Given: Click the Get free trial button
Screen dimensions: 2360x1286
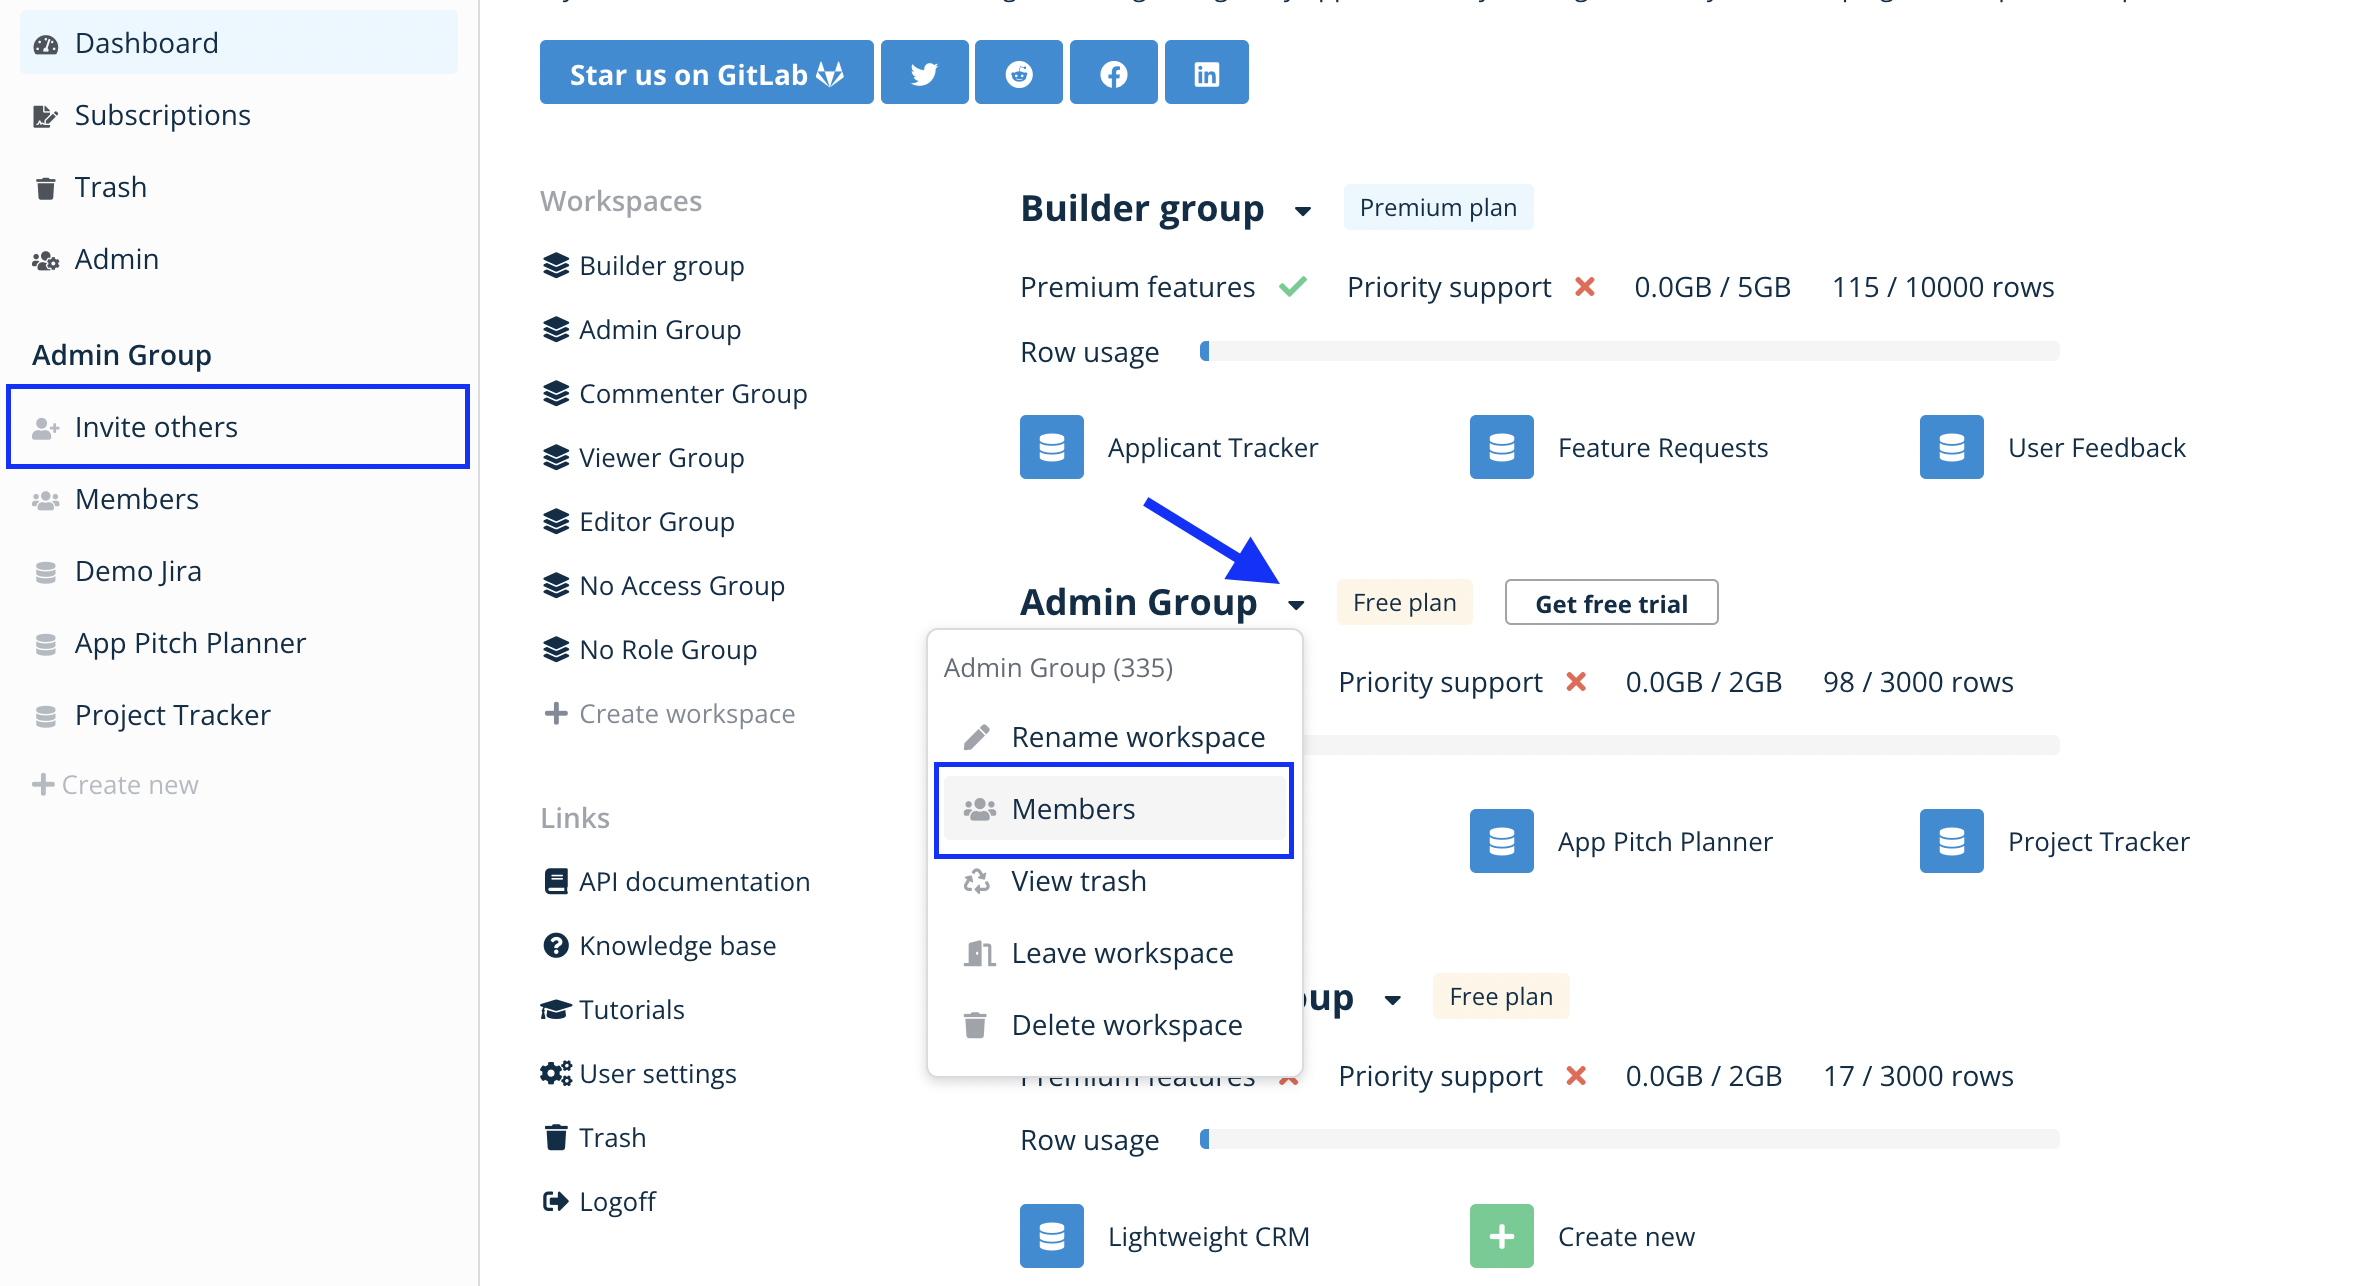Looking at the screenshot, I should (x=1611, y=603).
